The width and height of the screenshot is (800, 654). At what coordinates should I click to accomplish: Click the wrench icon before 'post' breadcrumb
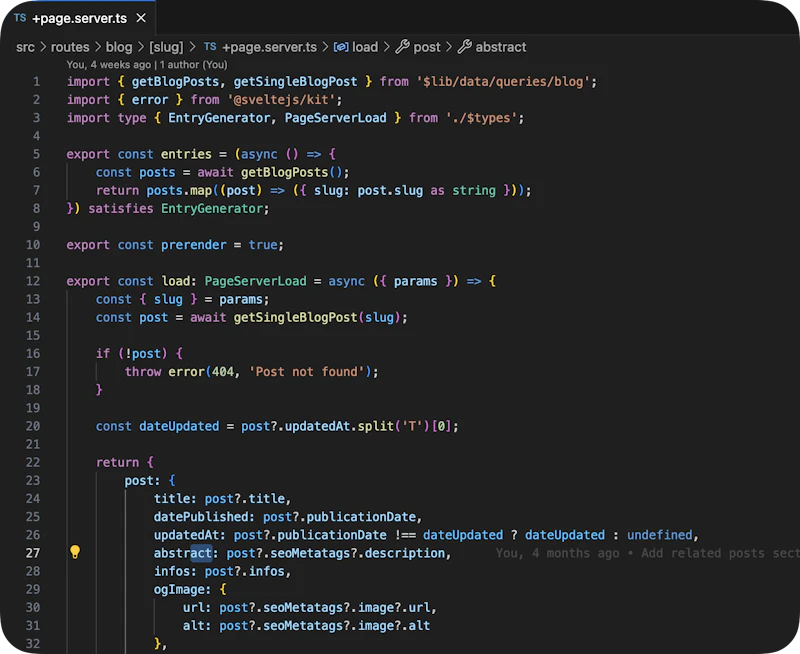(403, 47)
